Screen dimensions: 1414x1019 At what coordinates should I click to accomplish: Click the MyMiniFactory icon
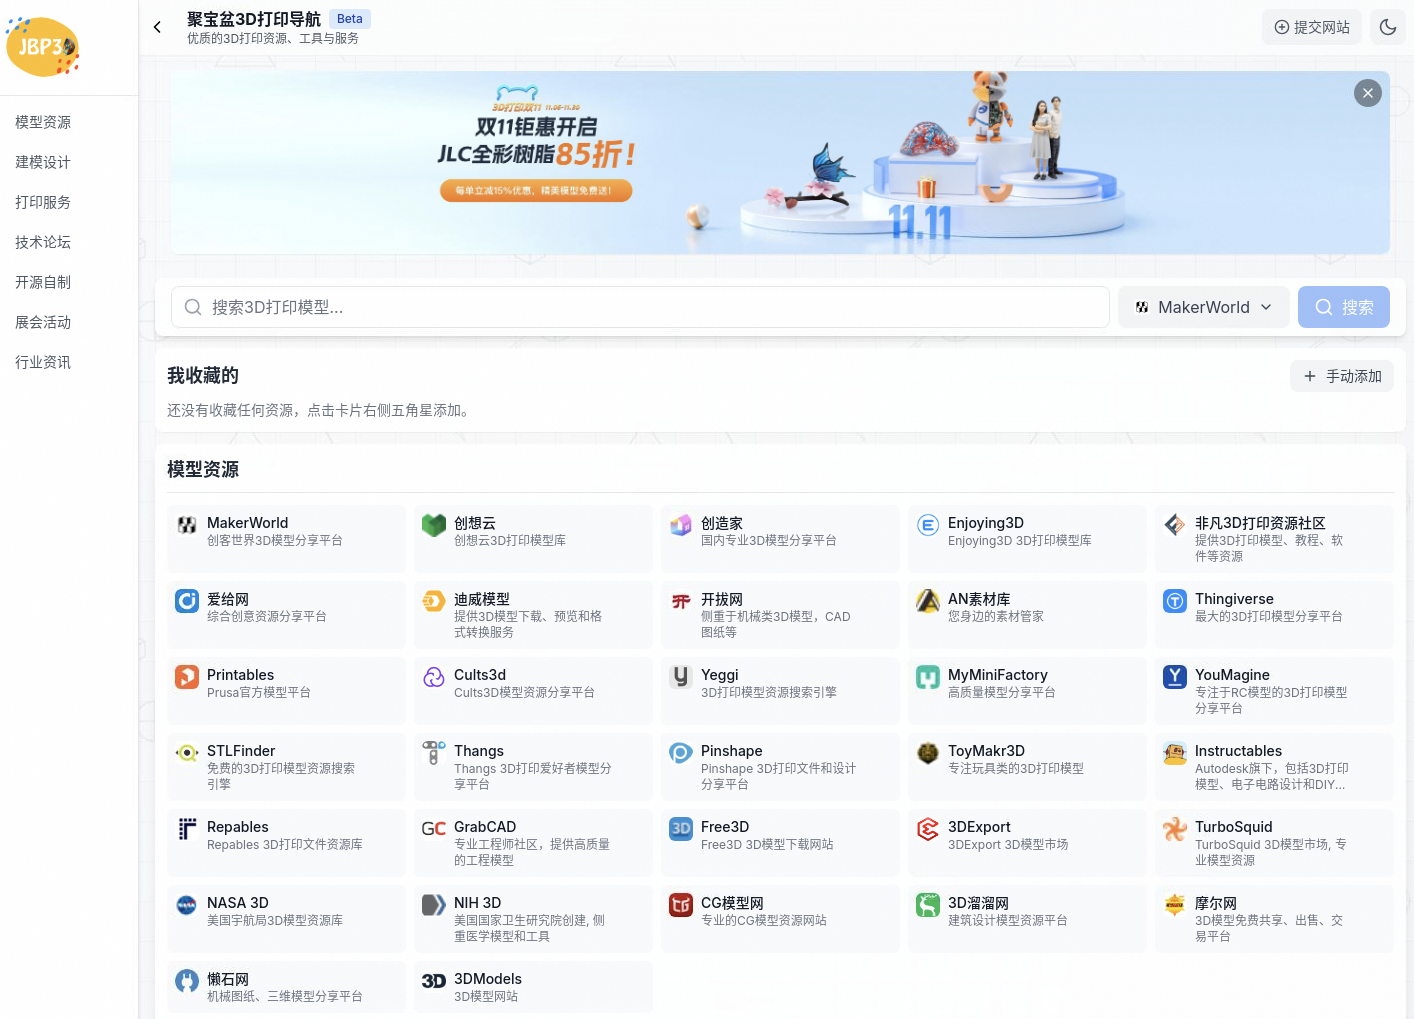(x=928, y=677)
